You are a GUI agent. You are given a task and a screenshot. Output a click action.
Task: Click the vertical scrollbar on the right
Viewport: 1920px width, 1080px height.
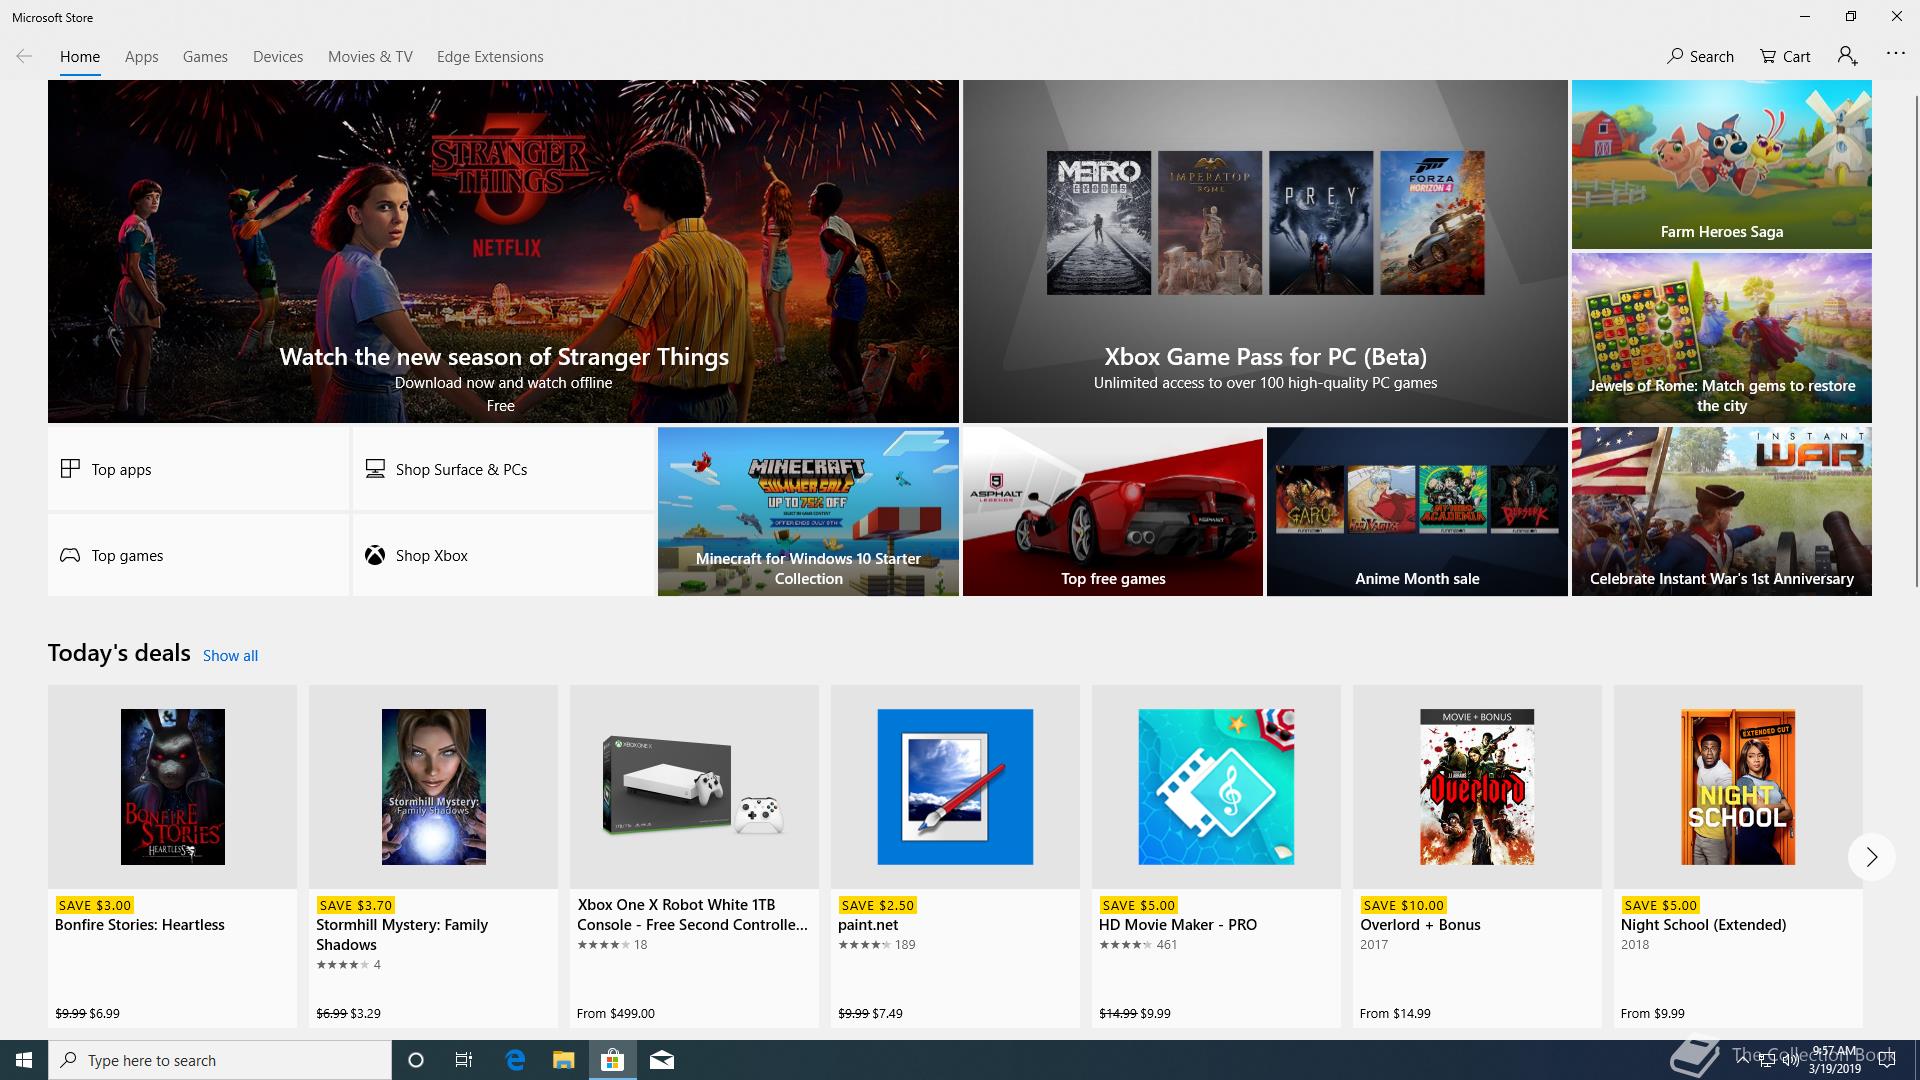[1915, 340]
